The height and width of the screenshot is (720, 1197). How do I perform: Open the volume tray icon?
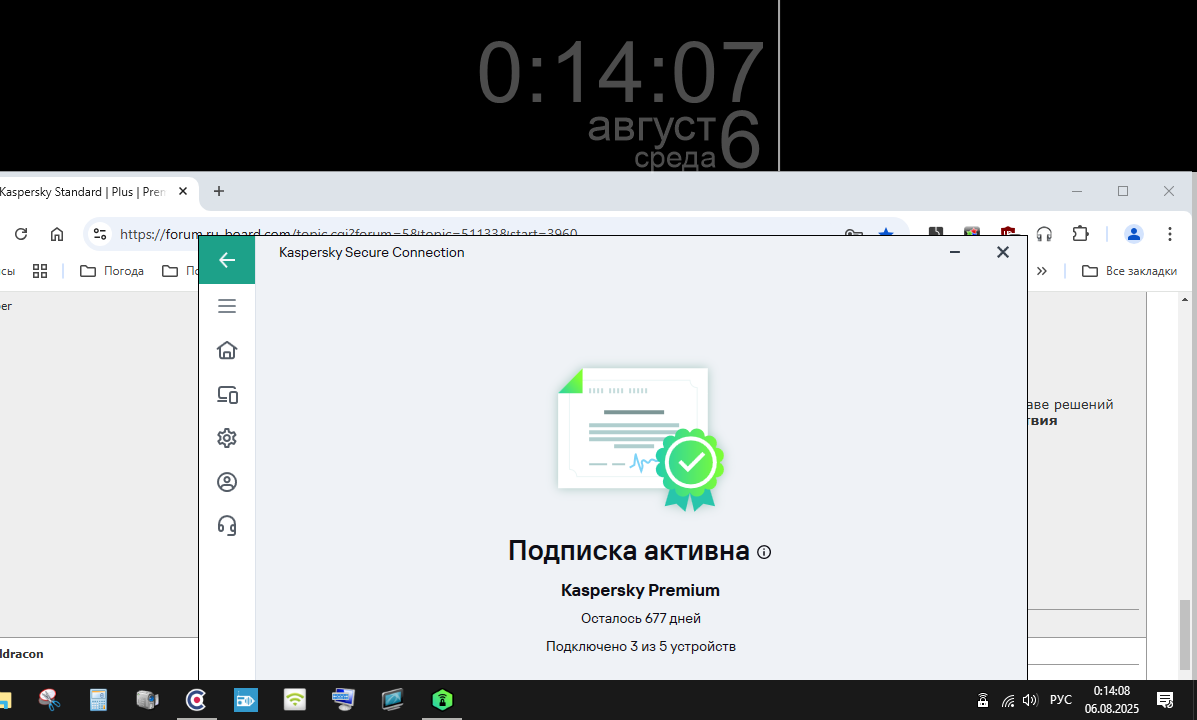pos(1030,699)
